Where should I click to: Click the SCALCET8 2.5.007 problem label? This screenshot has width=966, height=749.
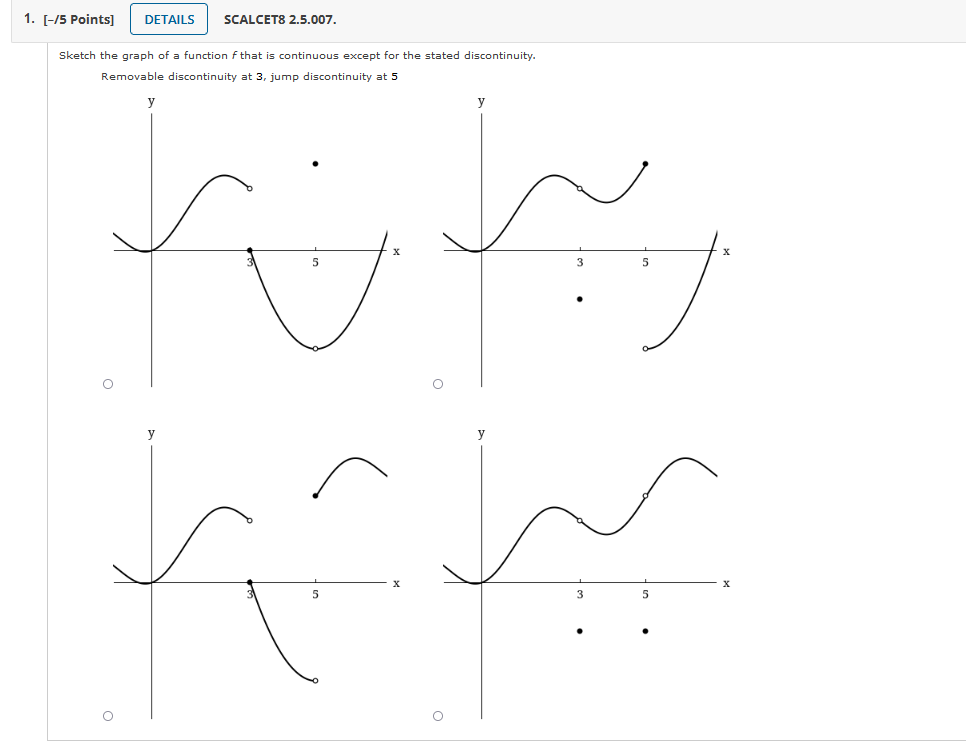(280, 18)
